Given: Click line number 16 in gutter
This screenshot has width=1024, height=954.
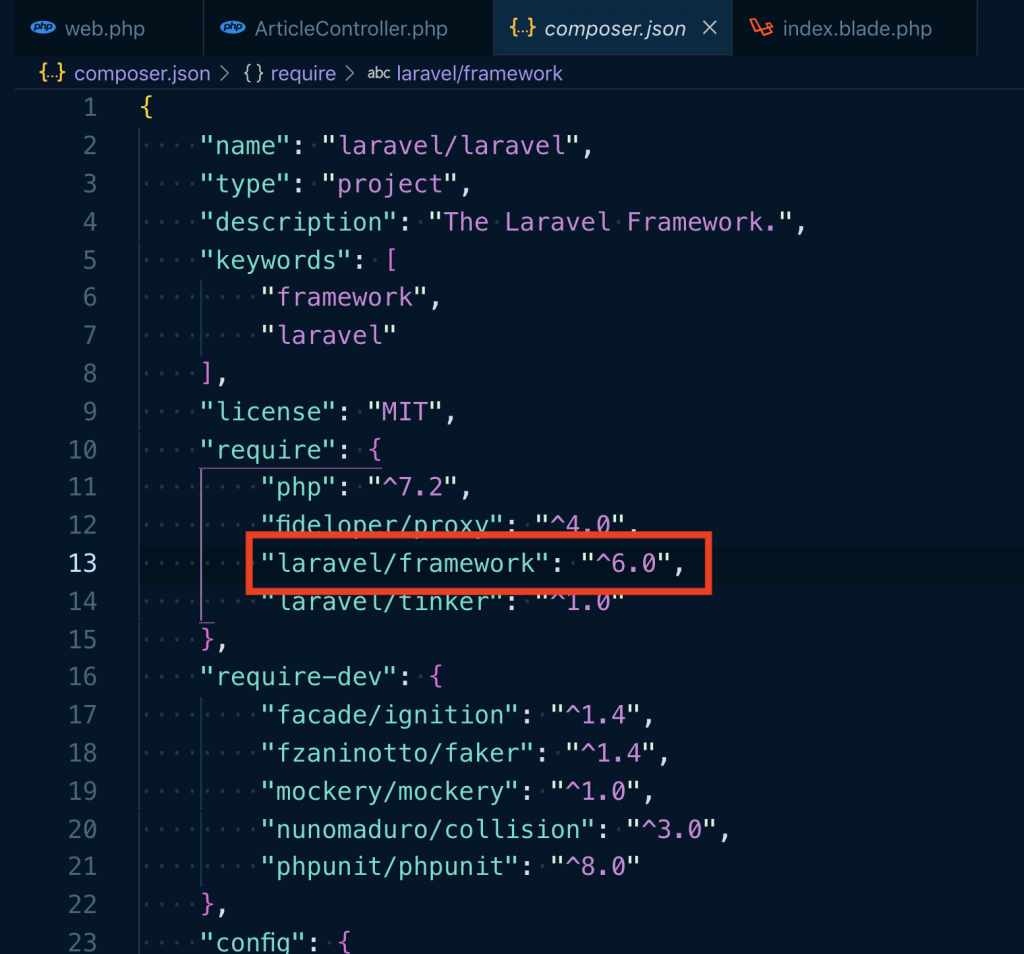Looking at the screenshot, I should click(x=83, y=676).
